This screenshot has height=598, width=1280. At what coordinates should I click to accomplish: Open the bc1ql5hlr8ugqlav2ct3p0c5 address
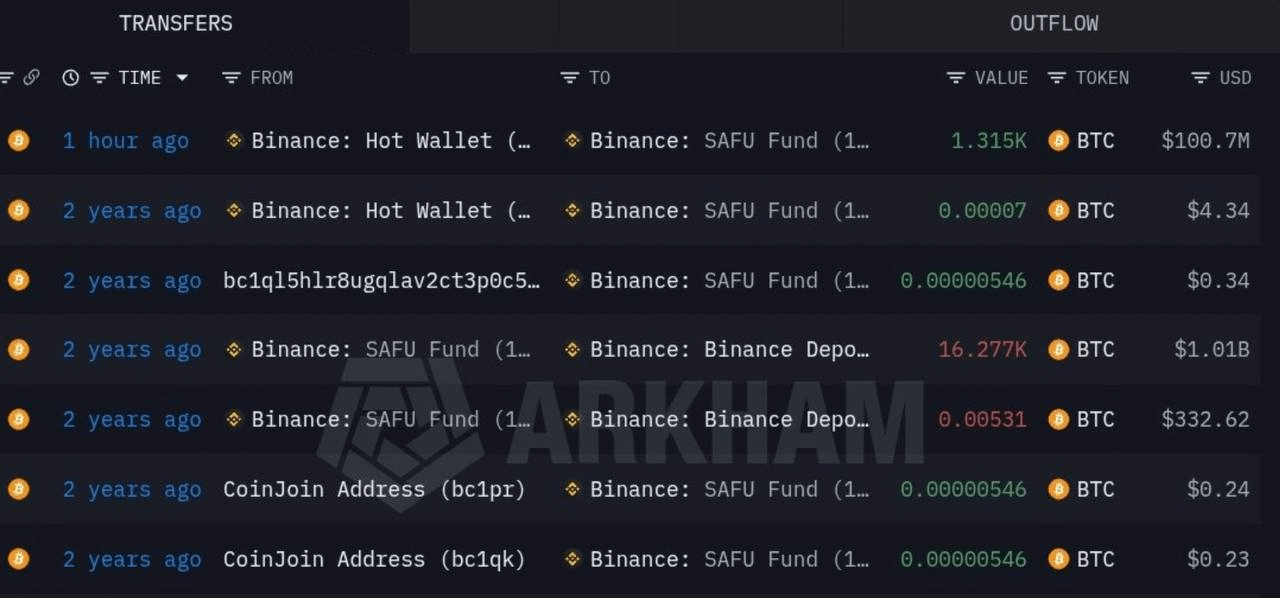pos(381,280)
